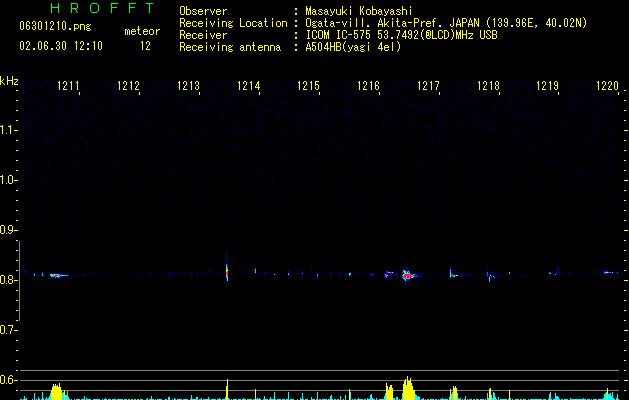Click the yellow amplitude peak below 1211
The image size is (629, 400).
click(57, 392)
